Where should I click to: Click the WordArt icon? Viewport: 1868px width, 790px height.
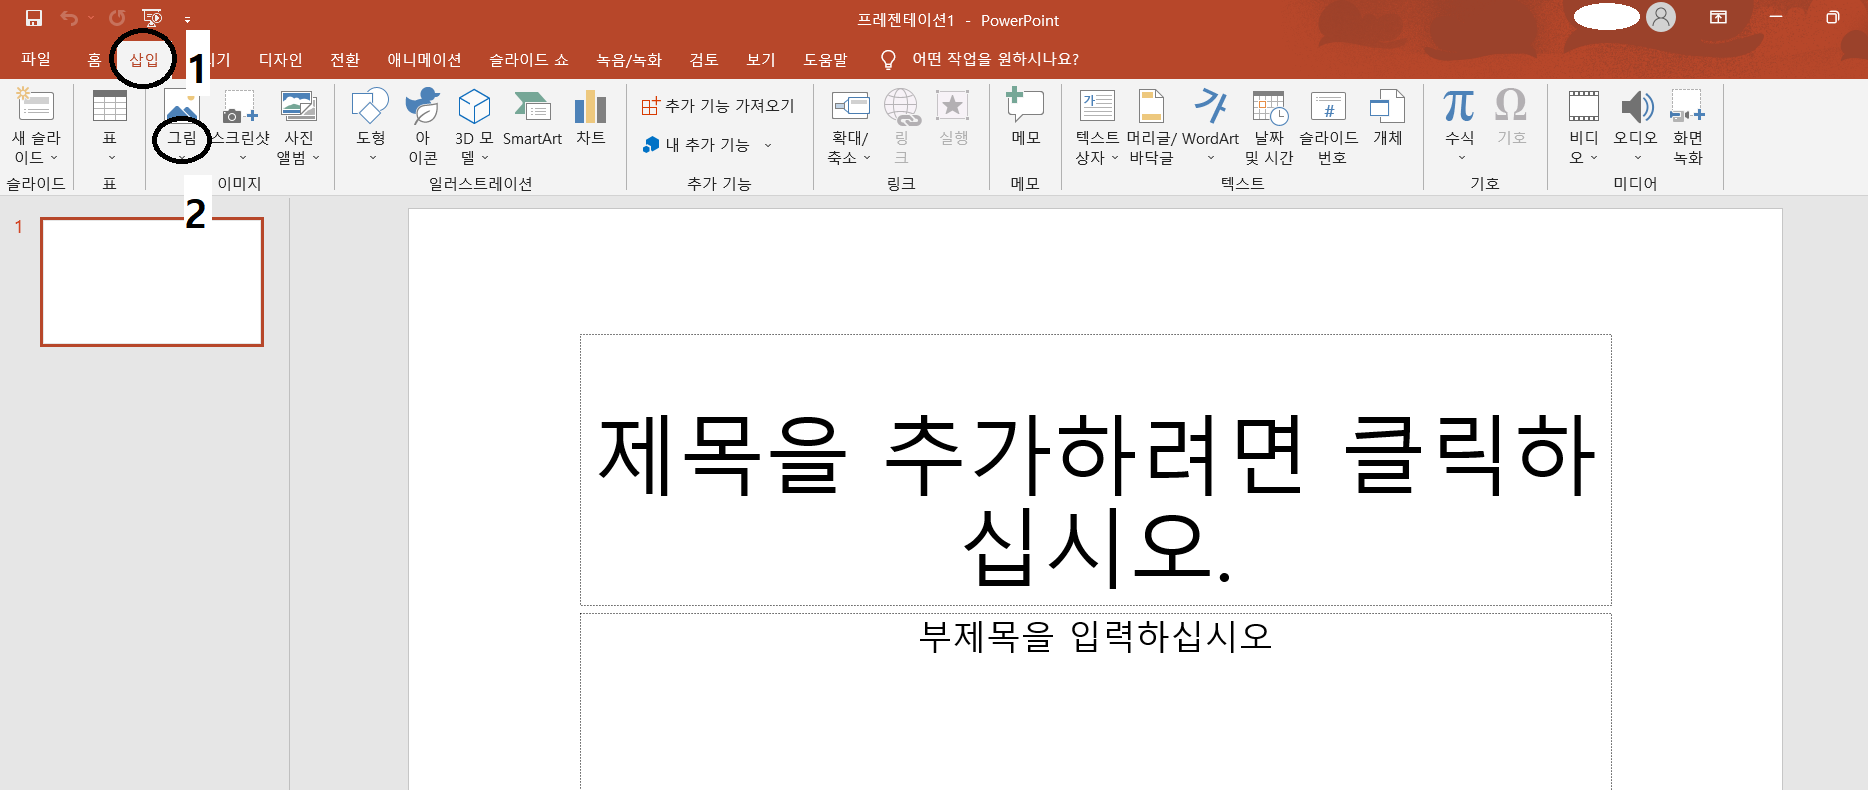tap(1210, 106)
